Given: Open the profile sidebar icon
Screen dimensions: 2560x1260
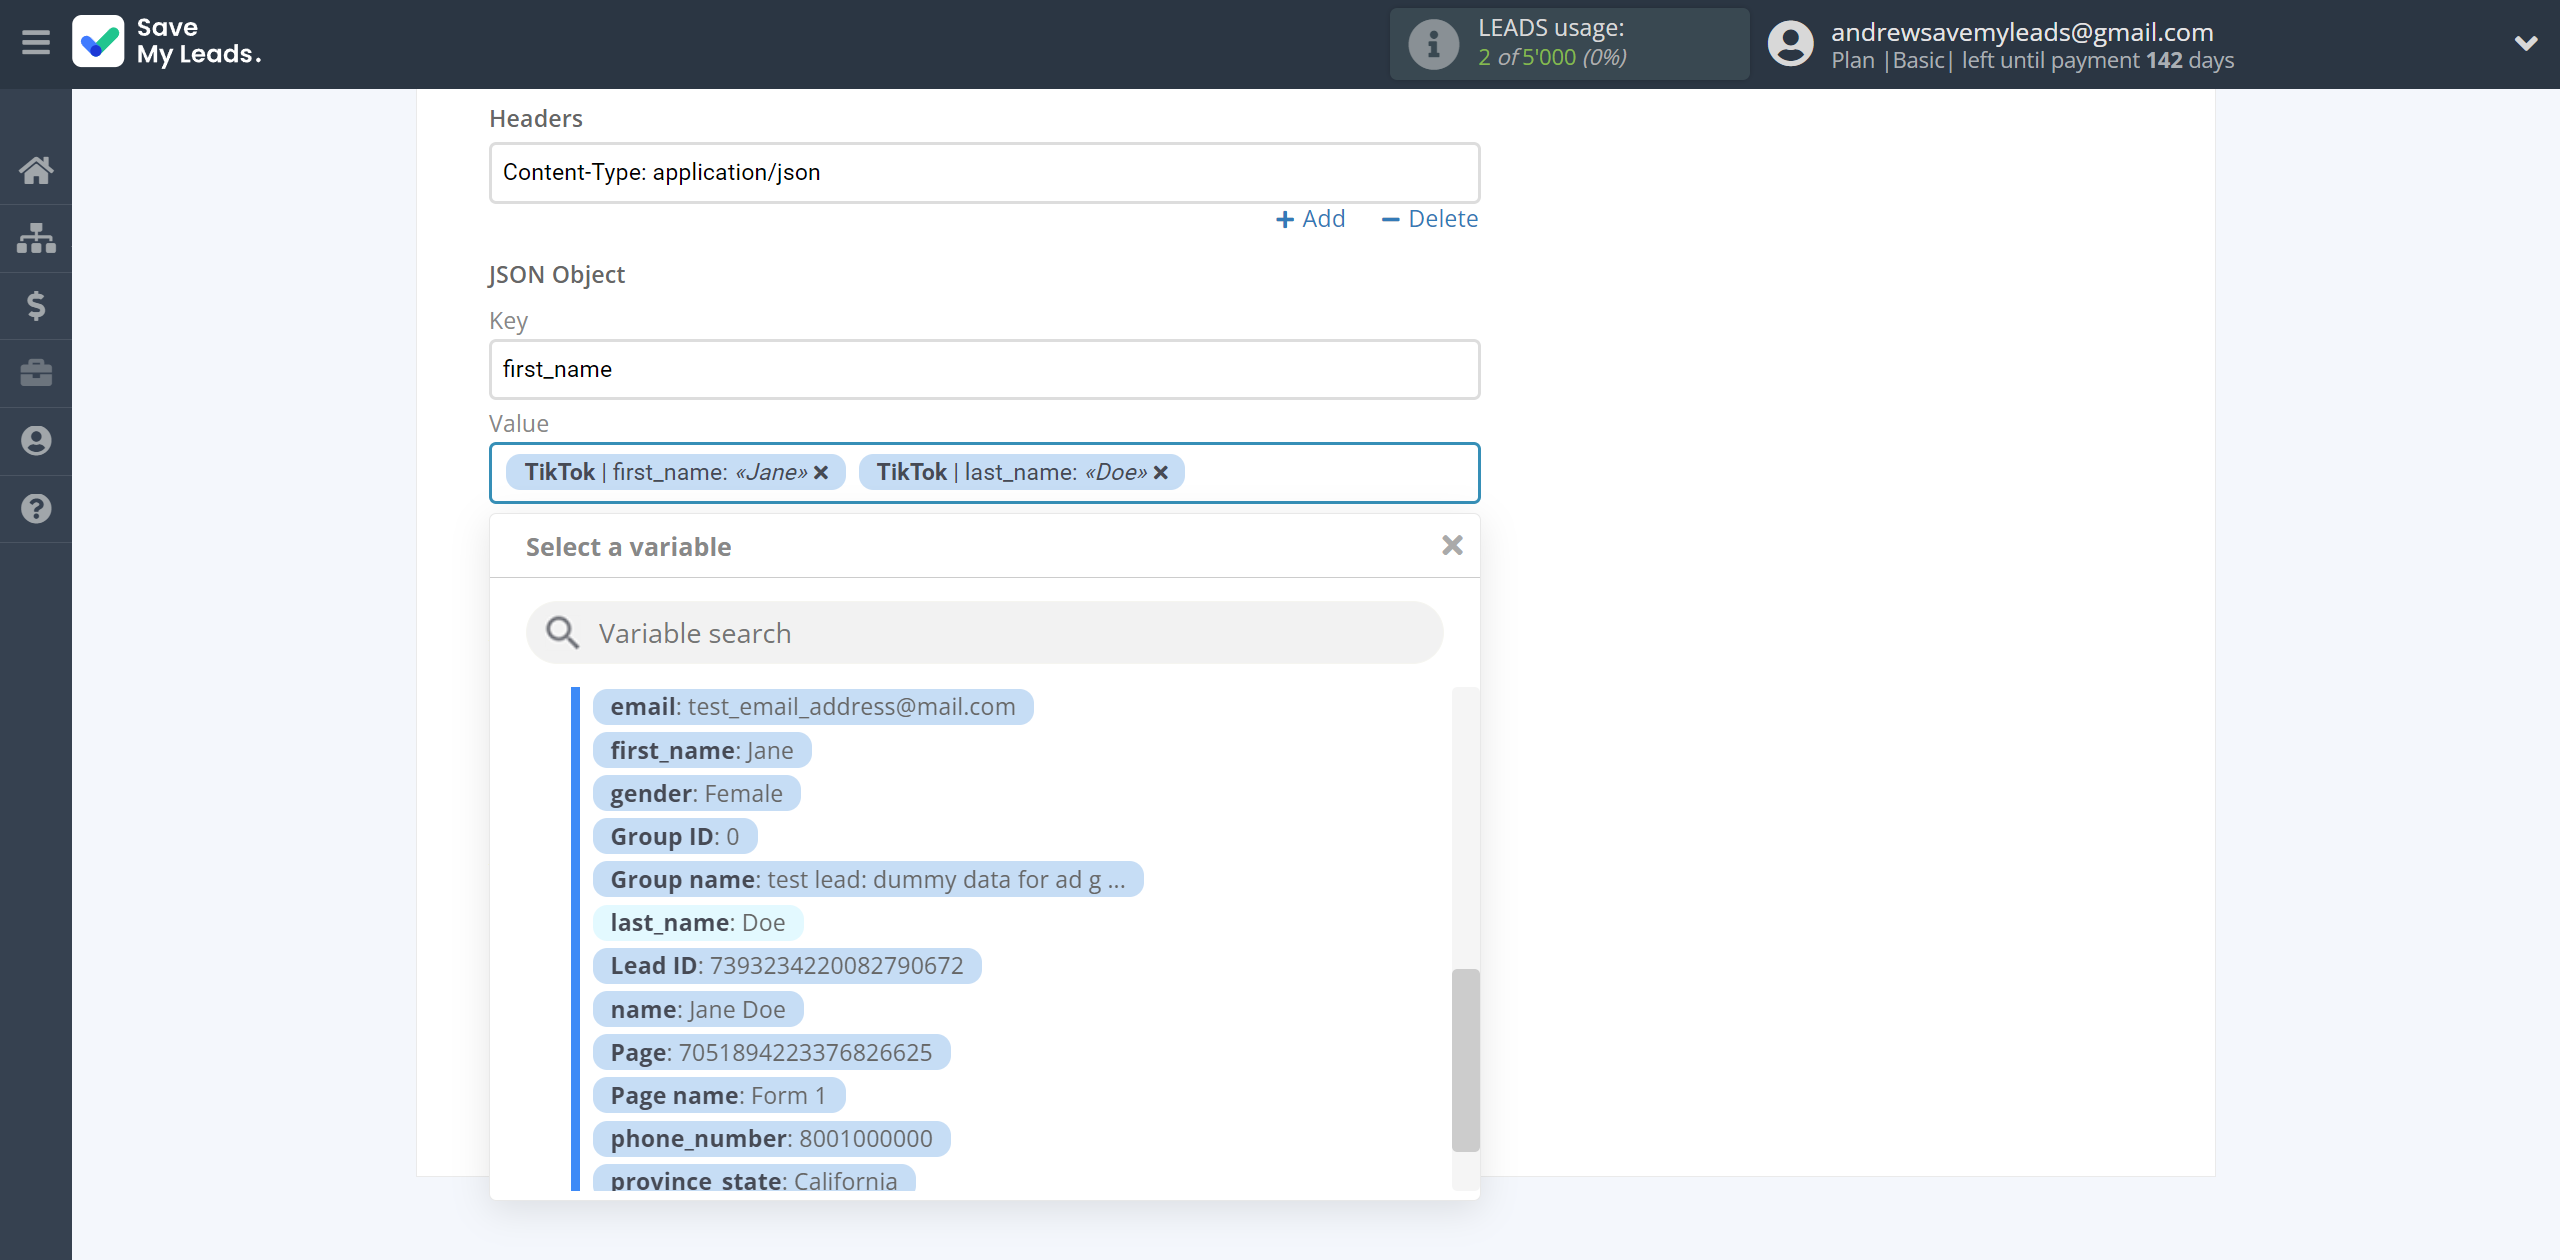Looking at the screenshot, I should (x=36, y=441).
